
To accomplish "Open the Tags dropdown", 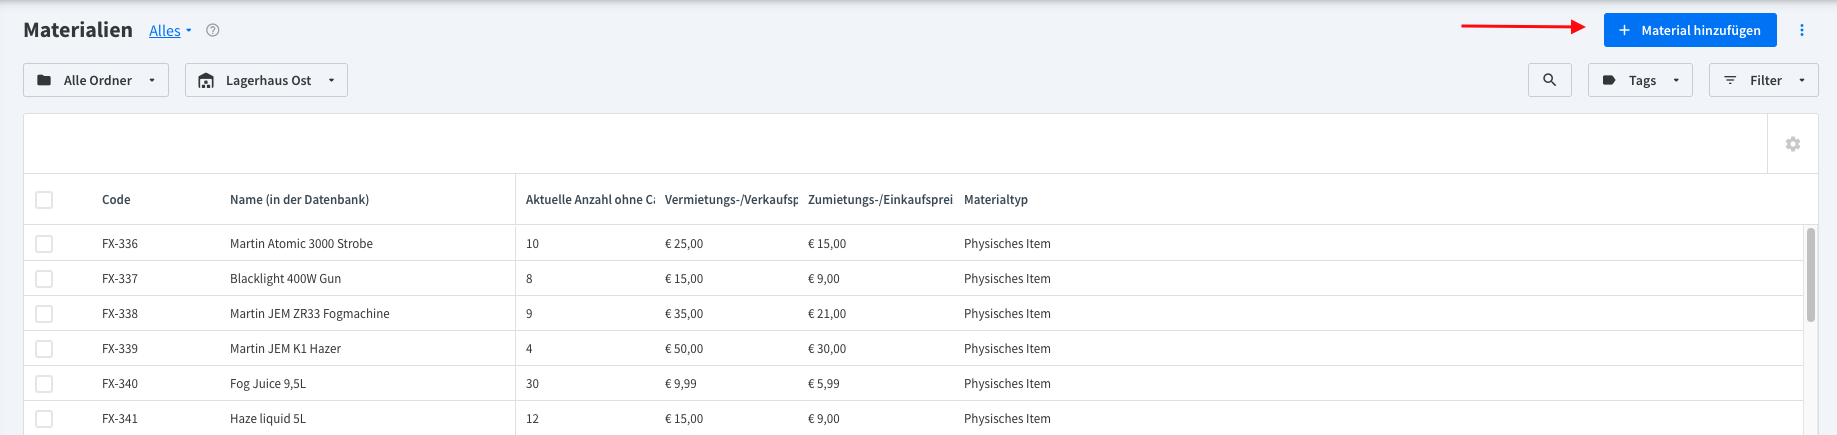I will 1640,80.
